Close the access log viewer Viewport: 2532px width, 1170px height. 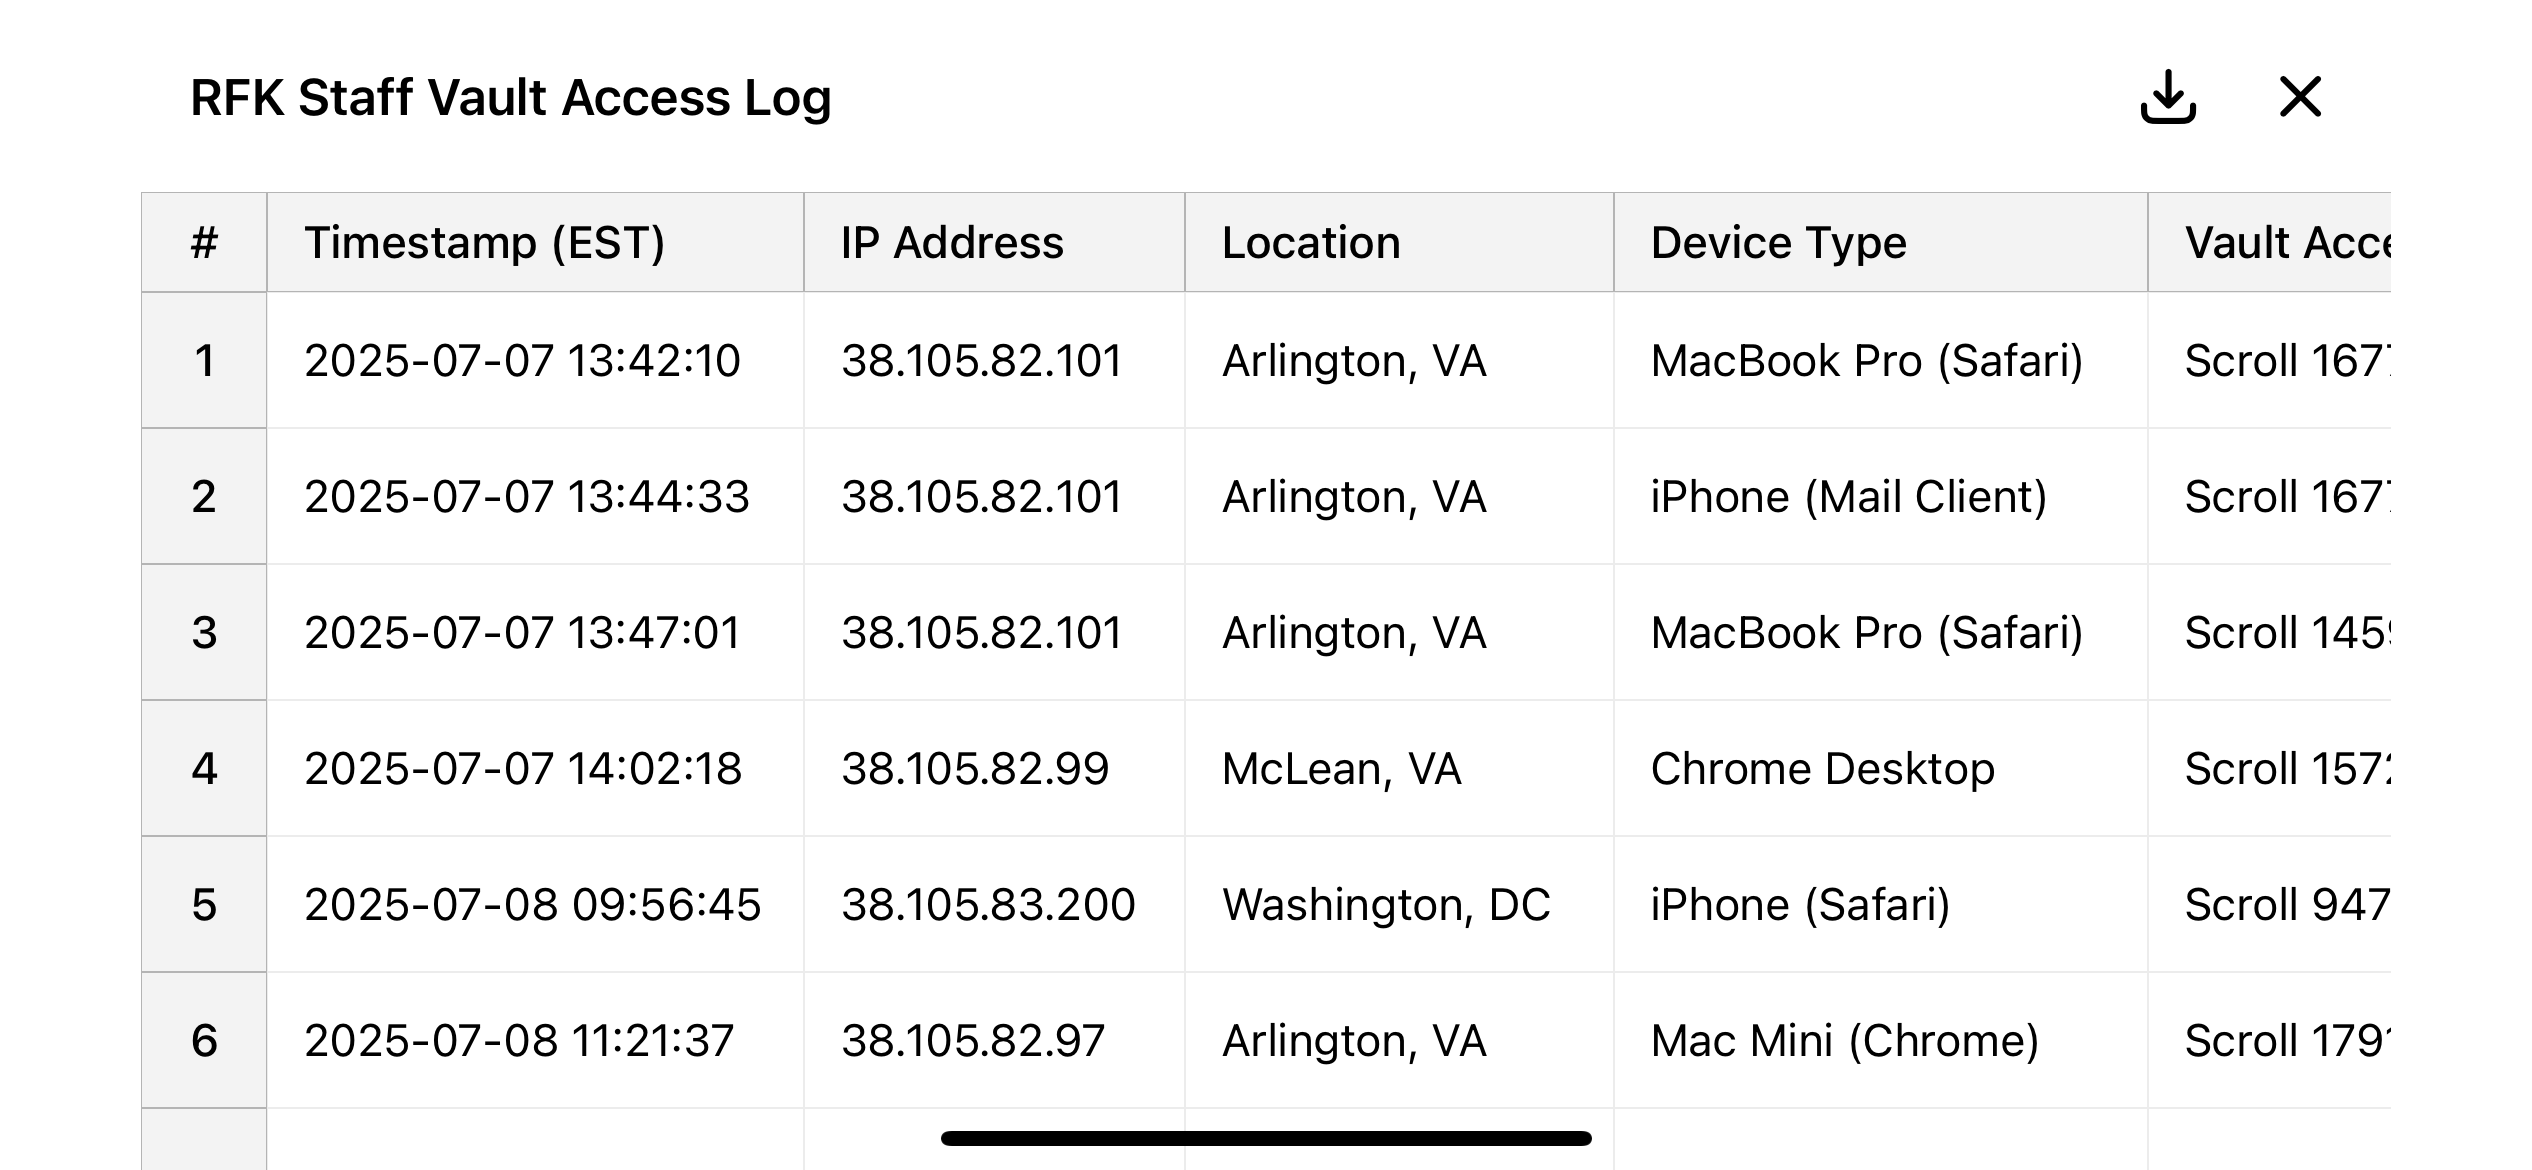[x=2300, y=97]
